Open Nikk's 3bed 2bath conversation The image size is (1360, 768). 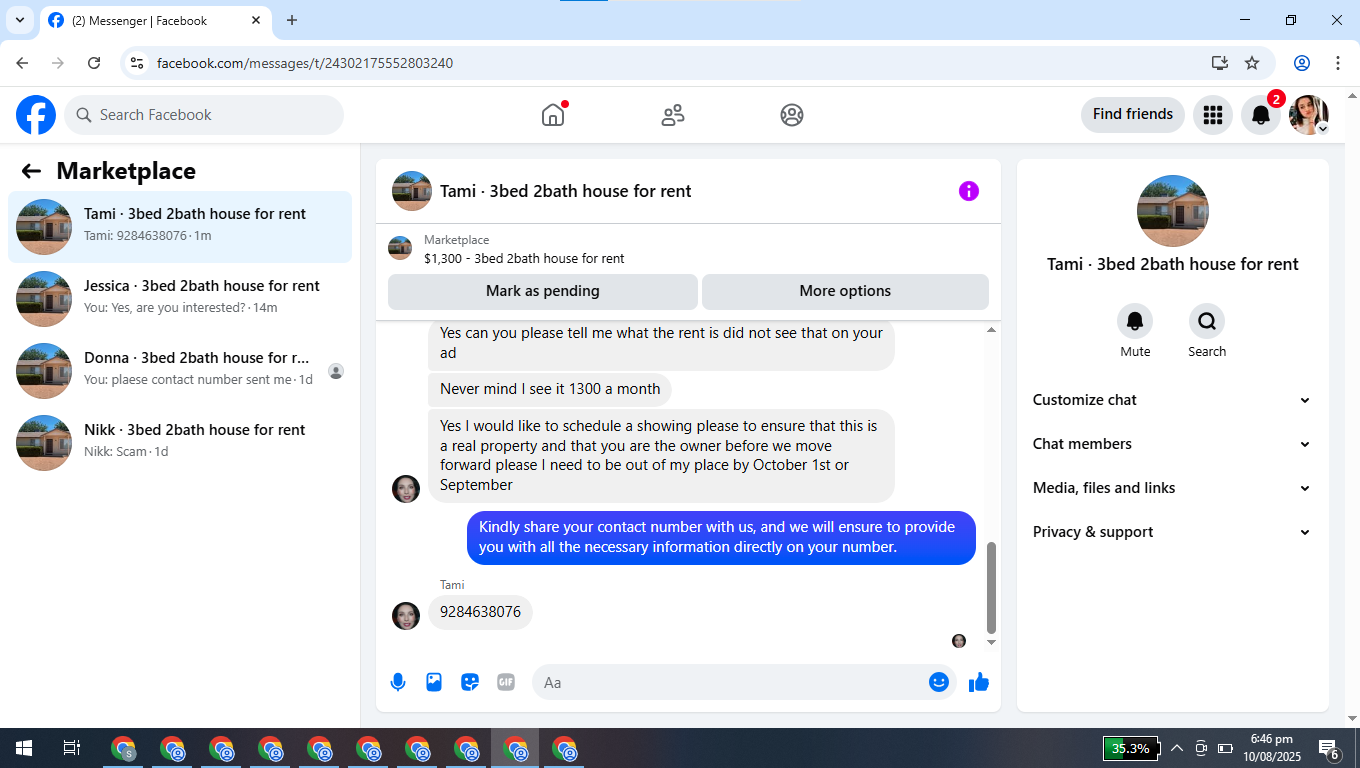180,443
